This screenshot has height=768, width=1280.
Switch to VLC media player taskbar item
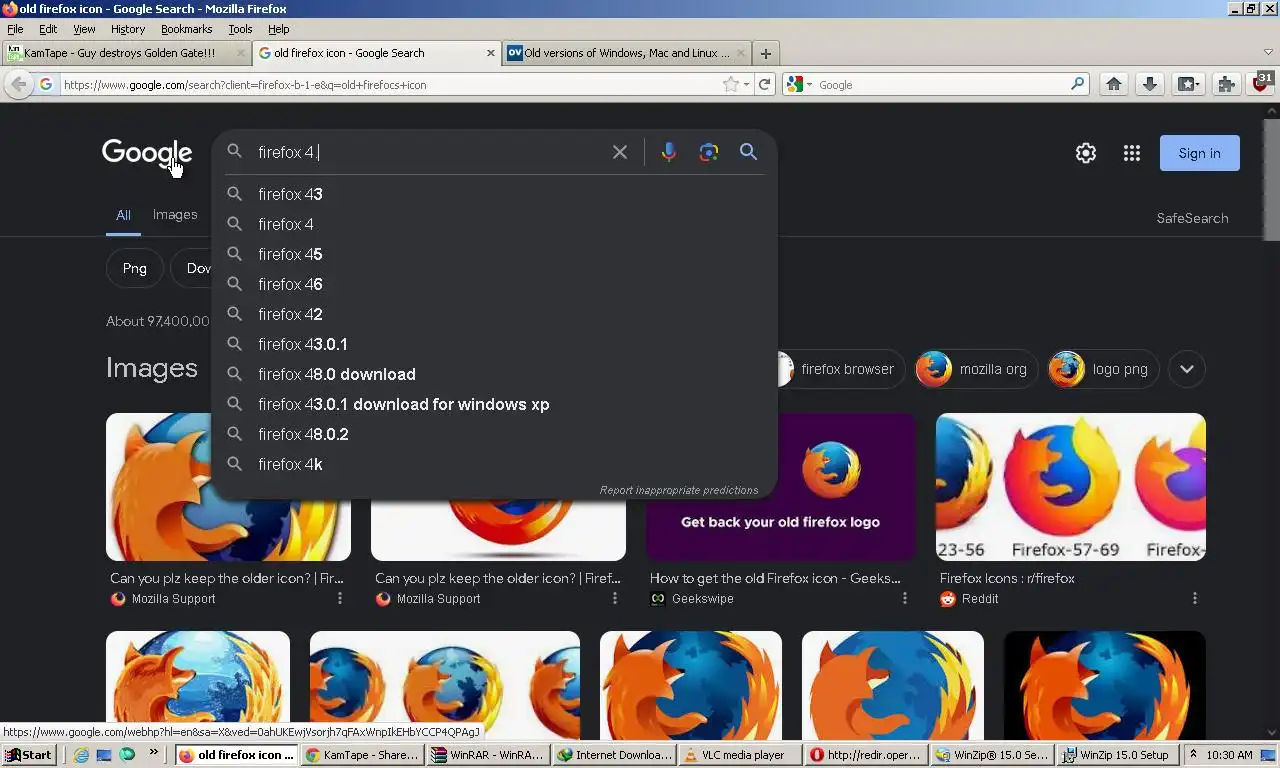click(x=741, y=755)
